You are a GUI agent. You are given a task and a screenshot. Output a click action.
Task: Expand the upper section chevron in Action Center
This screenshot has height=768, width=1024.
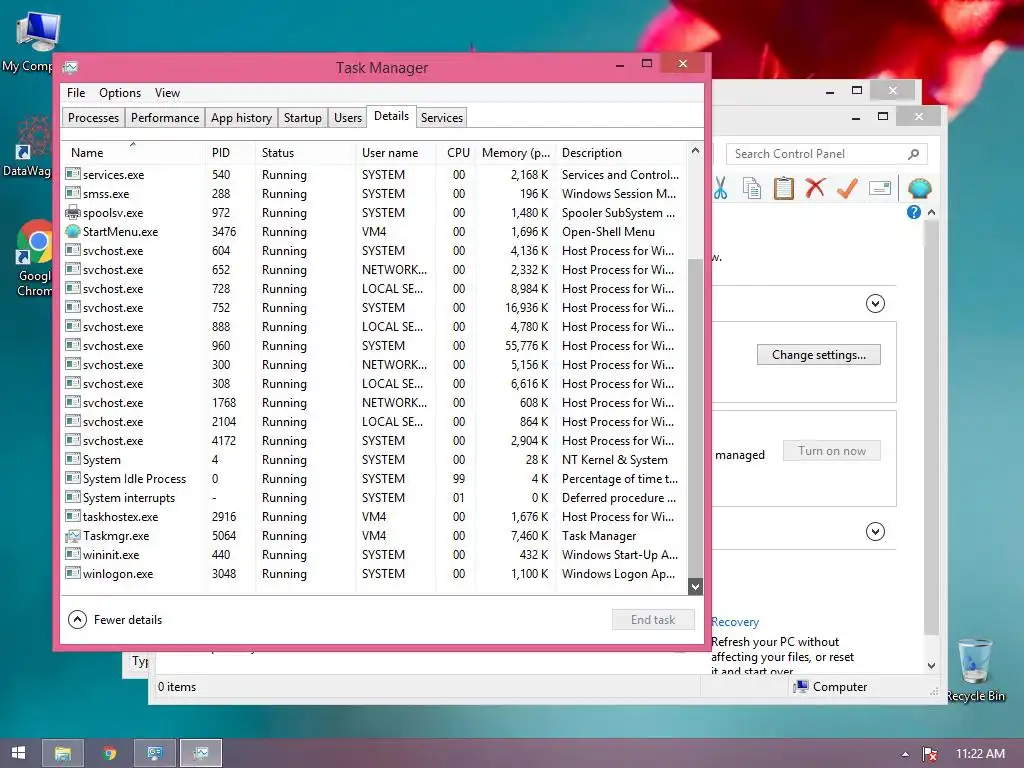875,304
